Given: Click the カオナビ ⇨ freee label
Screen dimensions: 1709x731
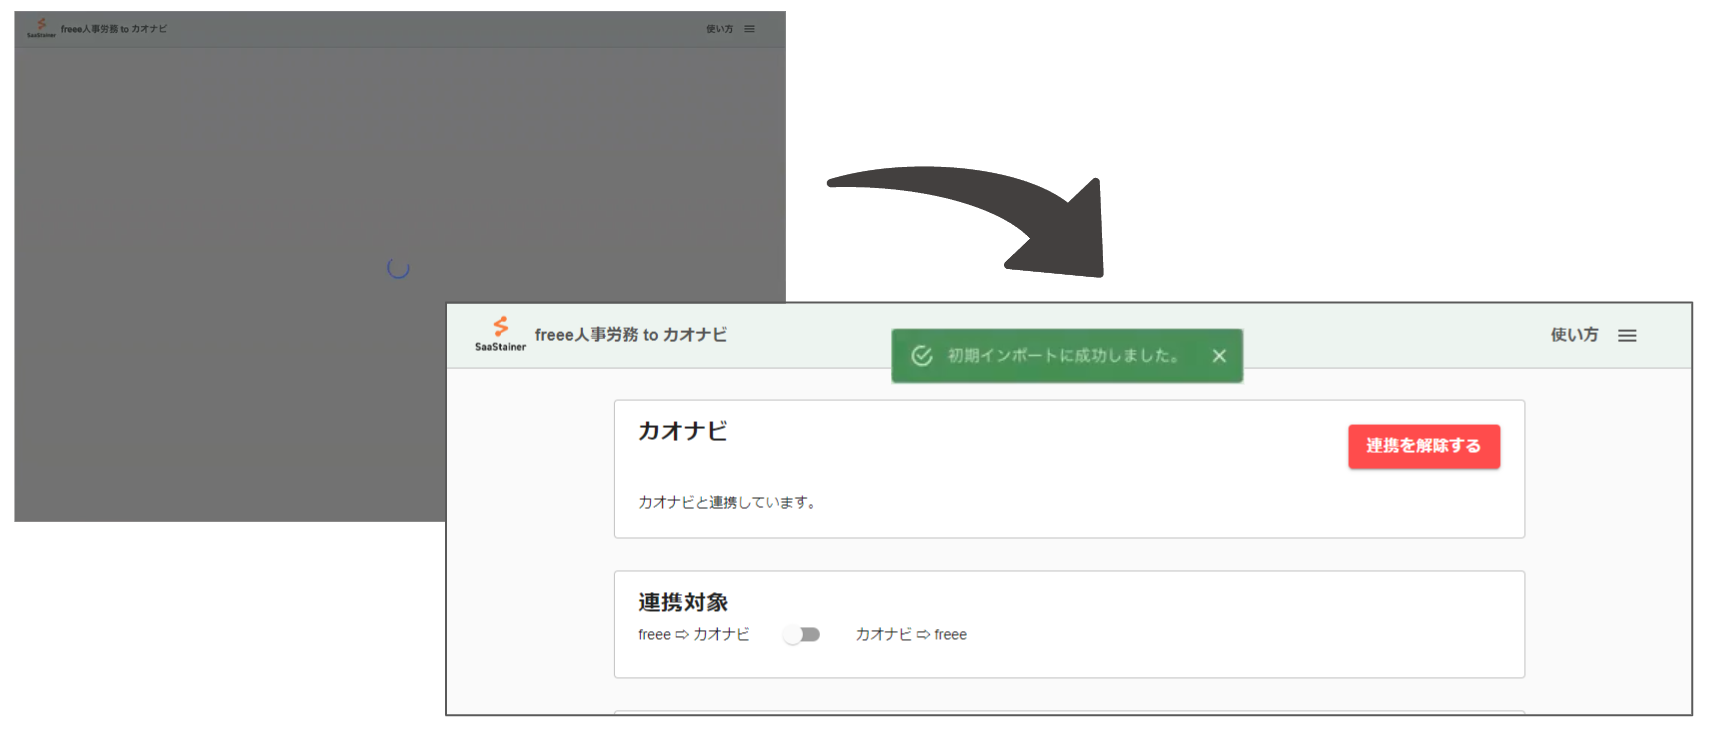Looking at the screenshot, I should tap(911, 635).
